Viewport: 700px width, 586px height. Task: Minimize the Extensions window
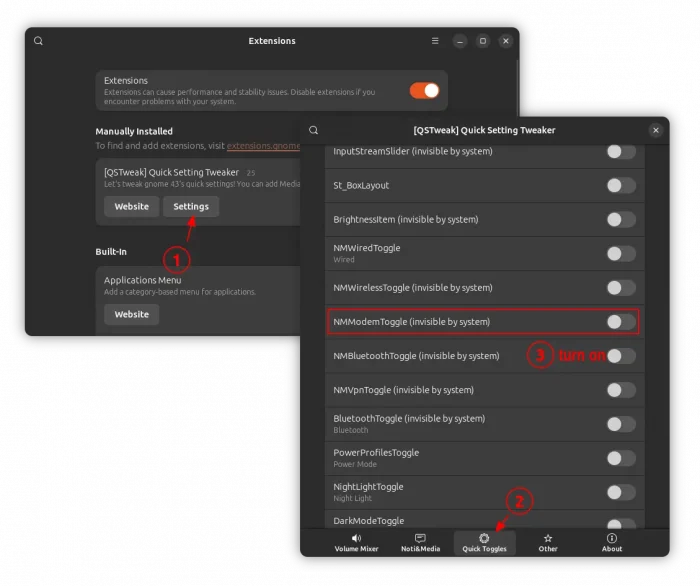(459, 41)
